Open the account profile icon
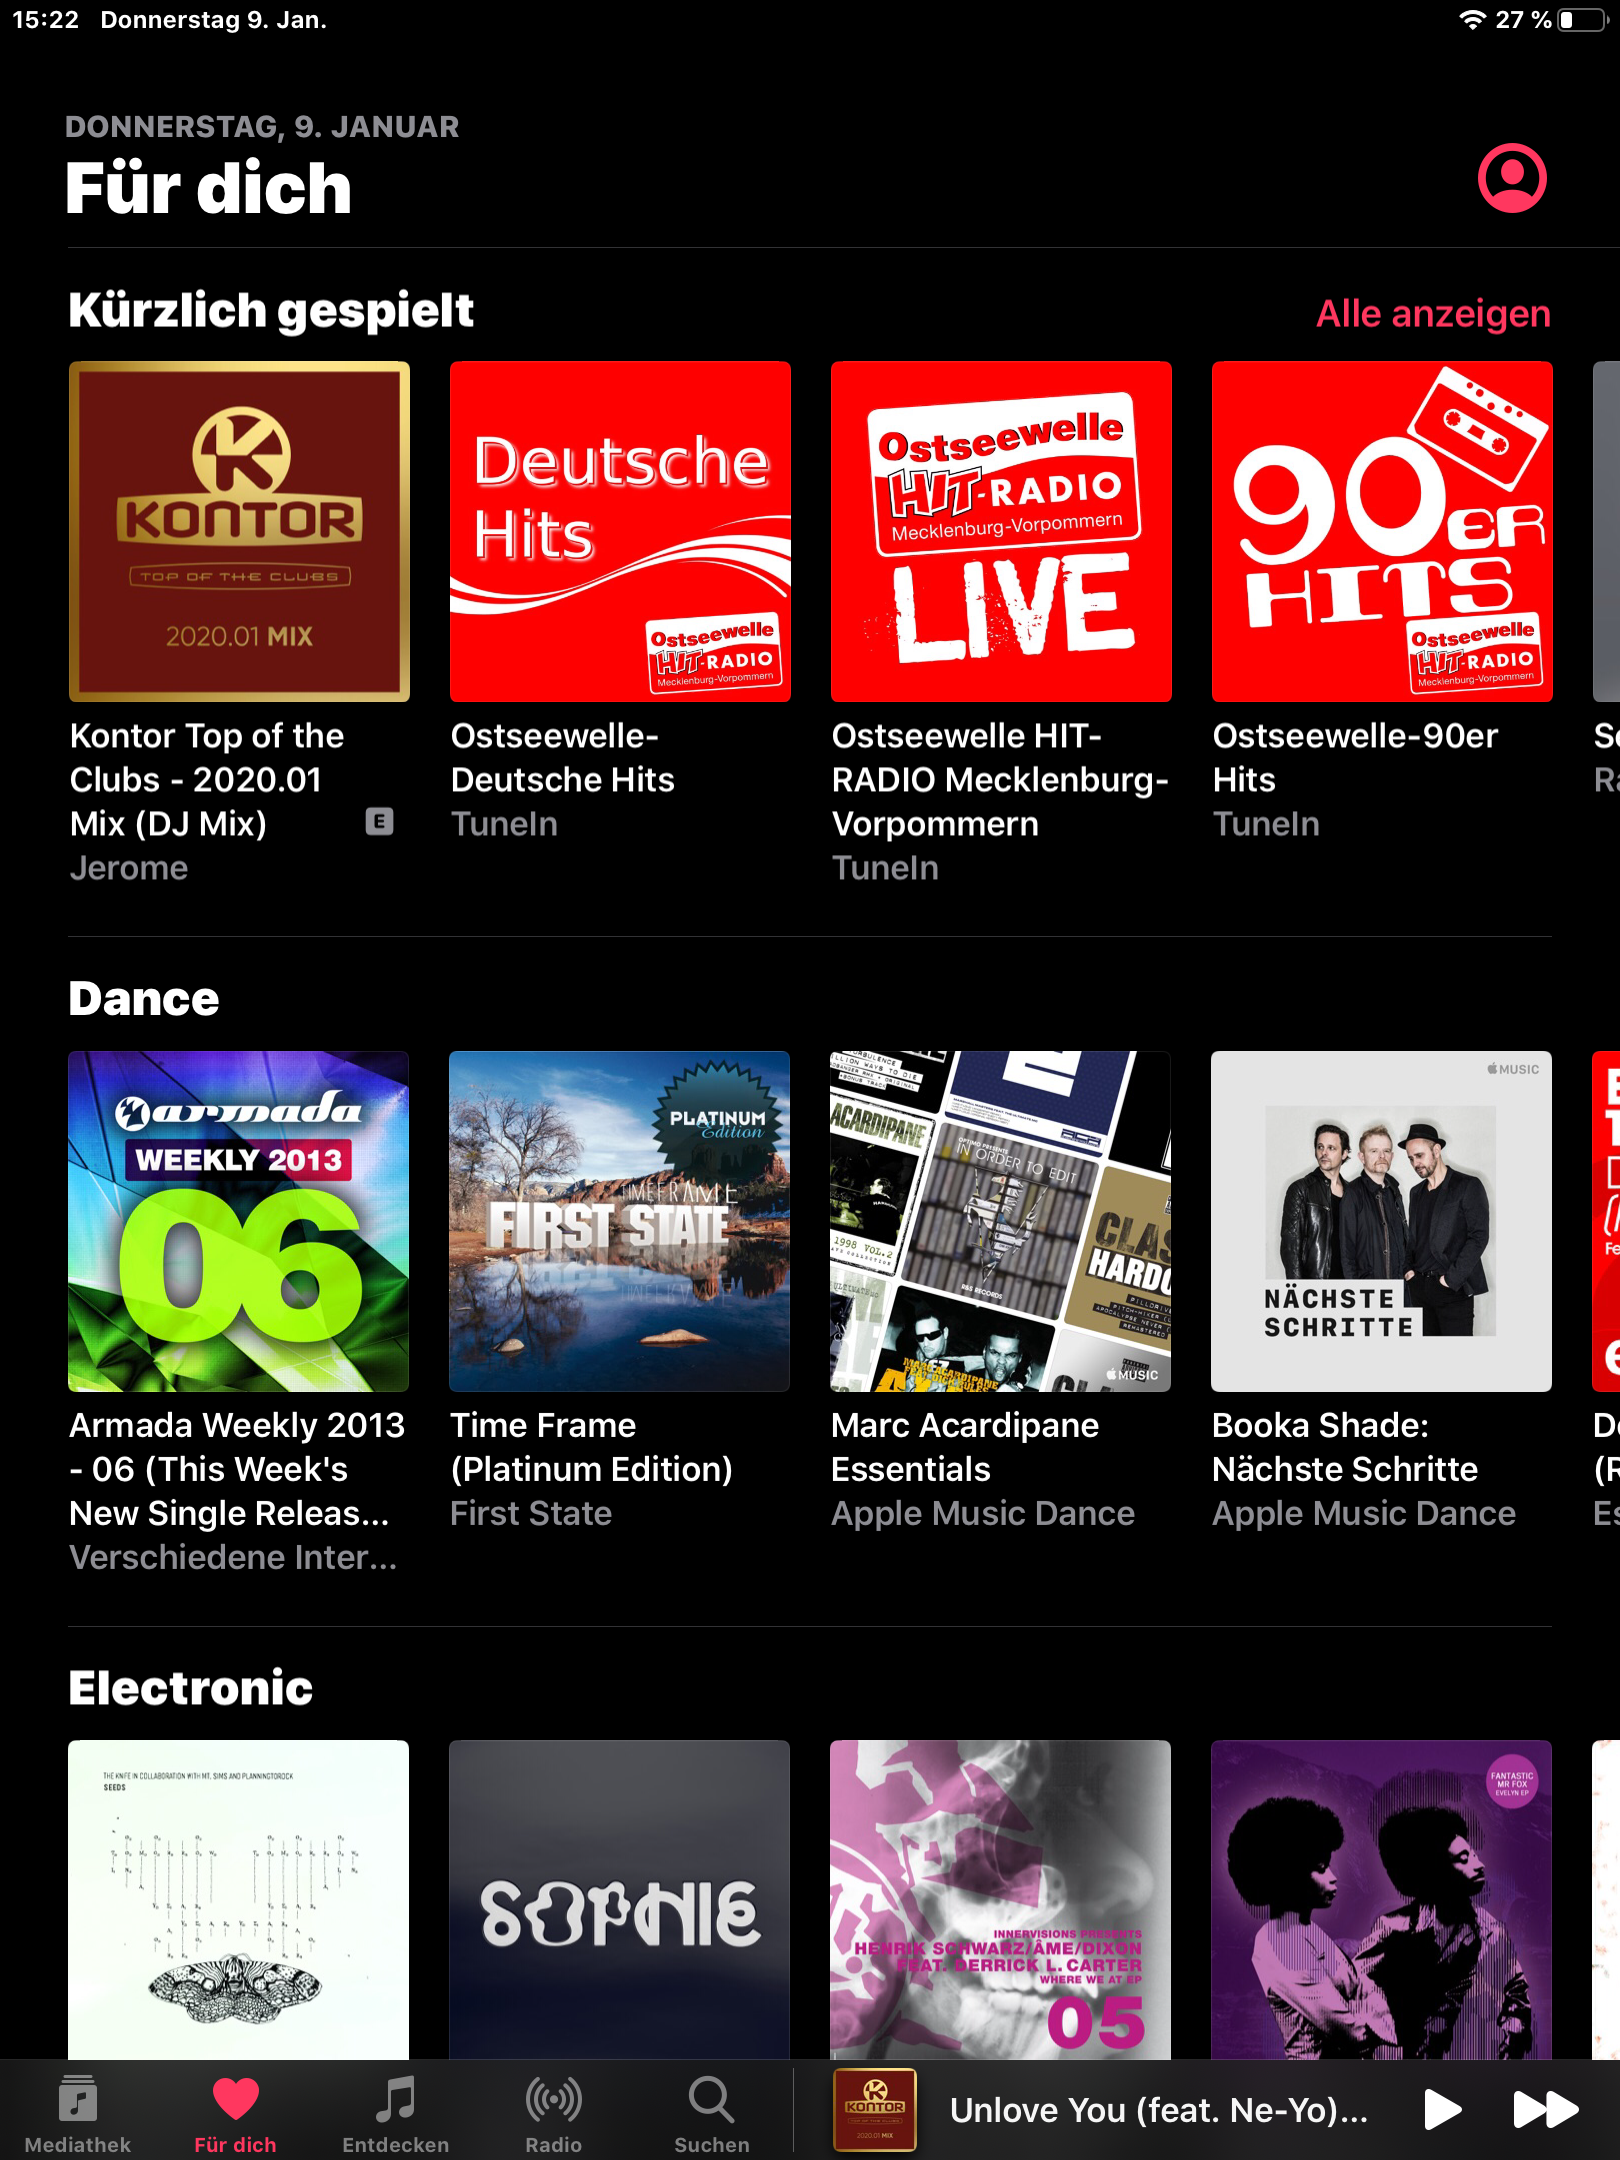1620x2160 pixels. (1512, 178)
